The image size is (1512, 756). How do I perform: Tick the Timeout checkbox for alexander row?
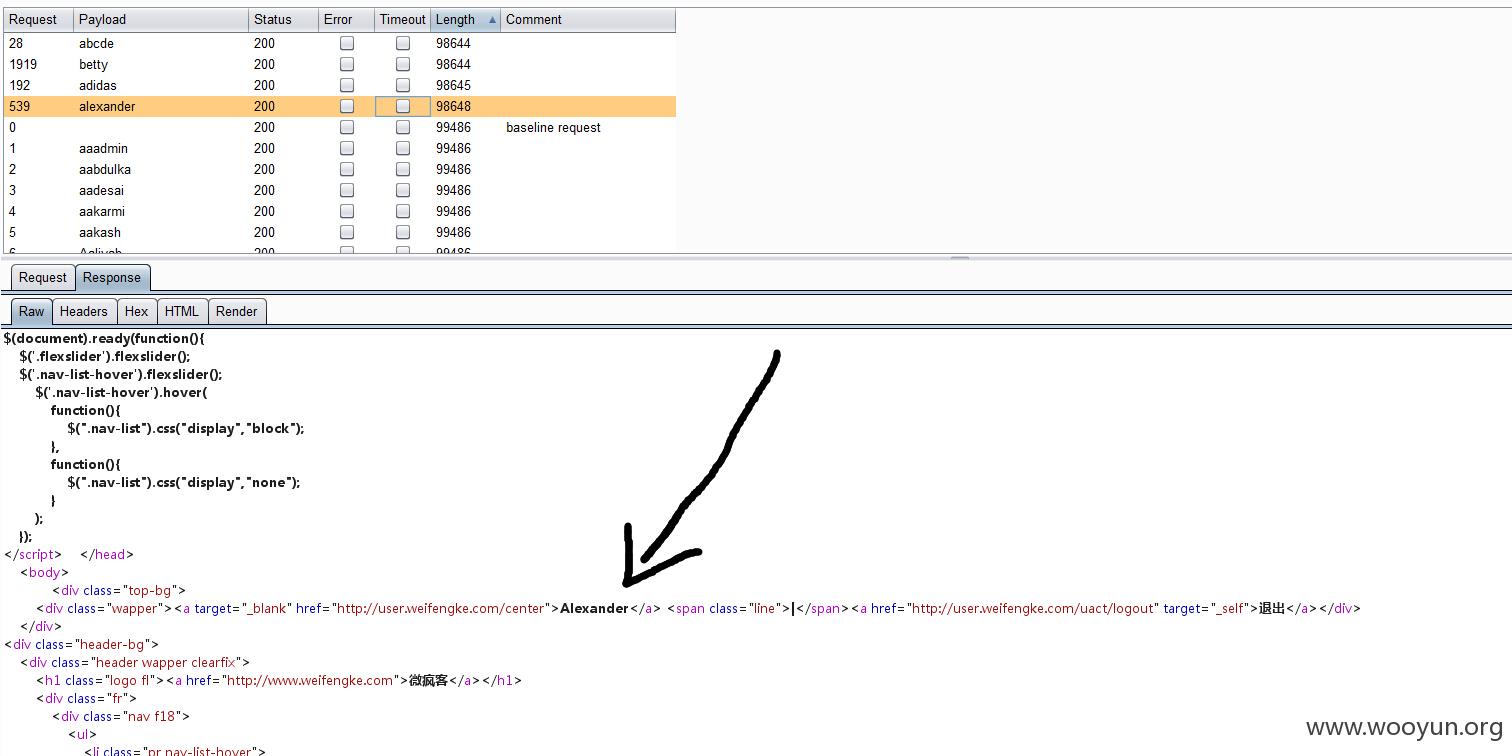403,106
